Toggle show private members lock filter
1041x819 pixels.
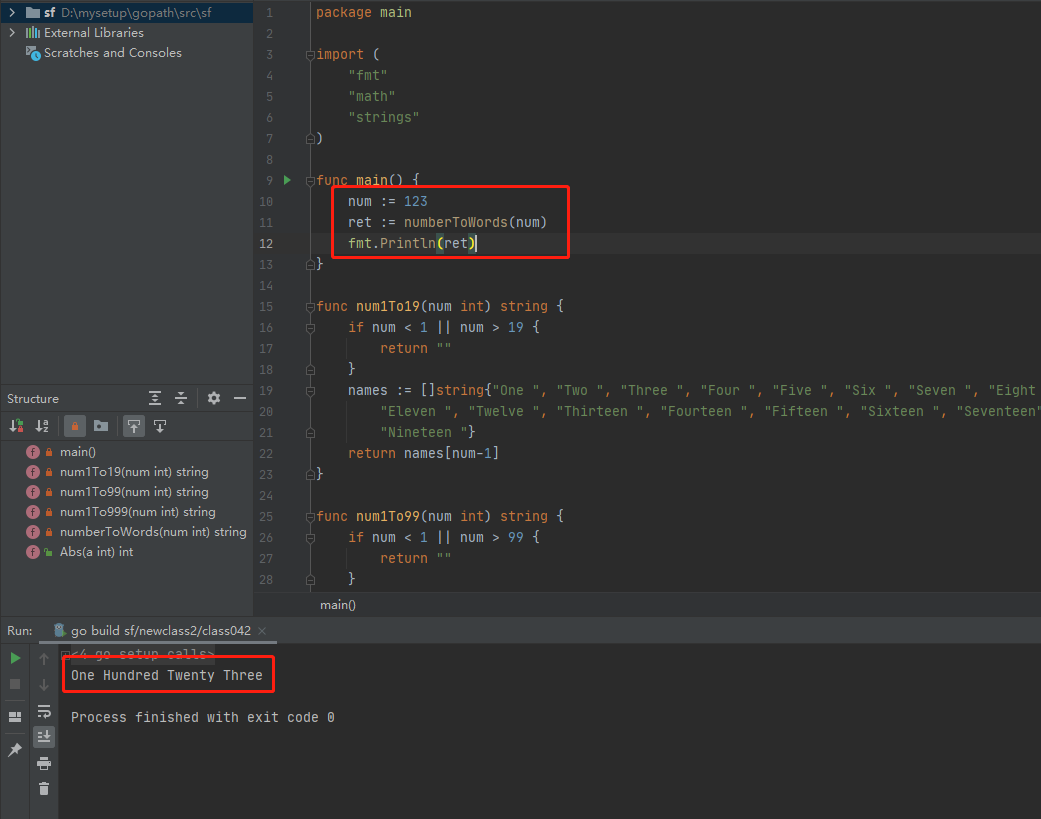pyautogui.click(x=74, y=426)
